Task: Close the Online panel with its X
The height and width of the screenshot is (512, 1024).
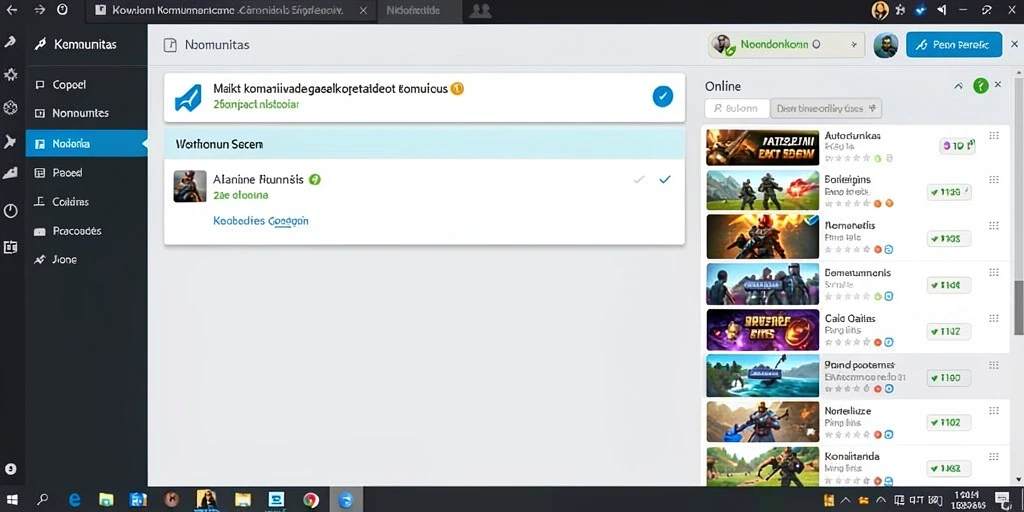Action: (998, 85)
